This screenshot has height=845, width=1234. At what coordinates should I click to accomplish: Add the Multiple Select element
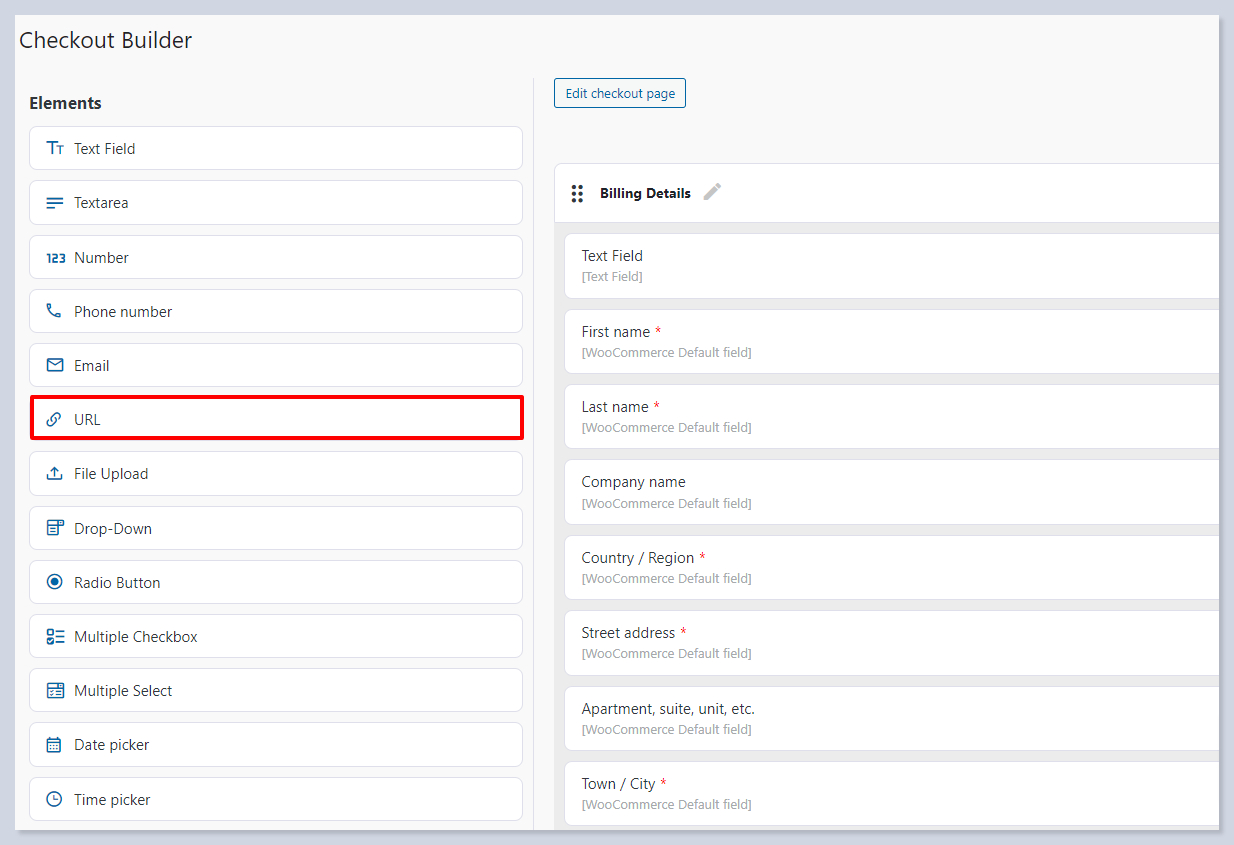(x=276, y=690)
